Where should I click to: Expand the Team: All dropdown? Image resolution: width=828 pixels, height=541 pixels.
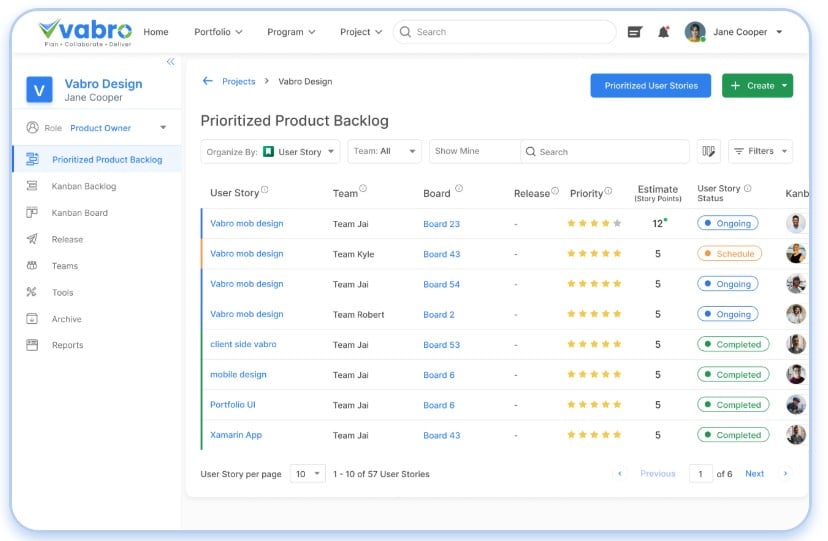385,151
